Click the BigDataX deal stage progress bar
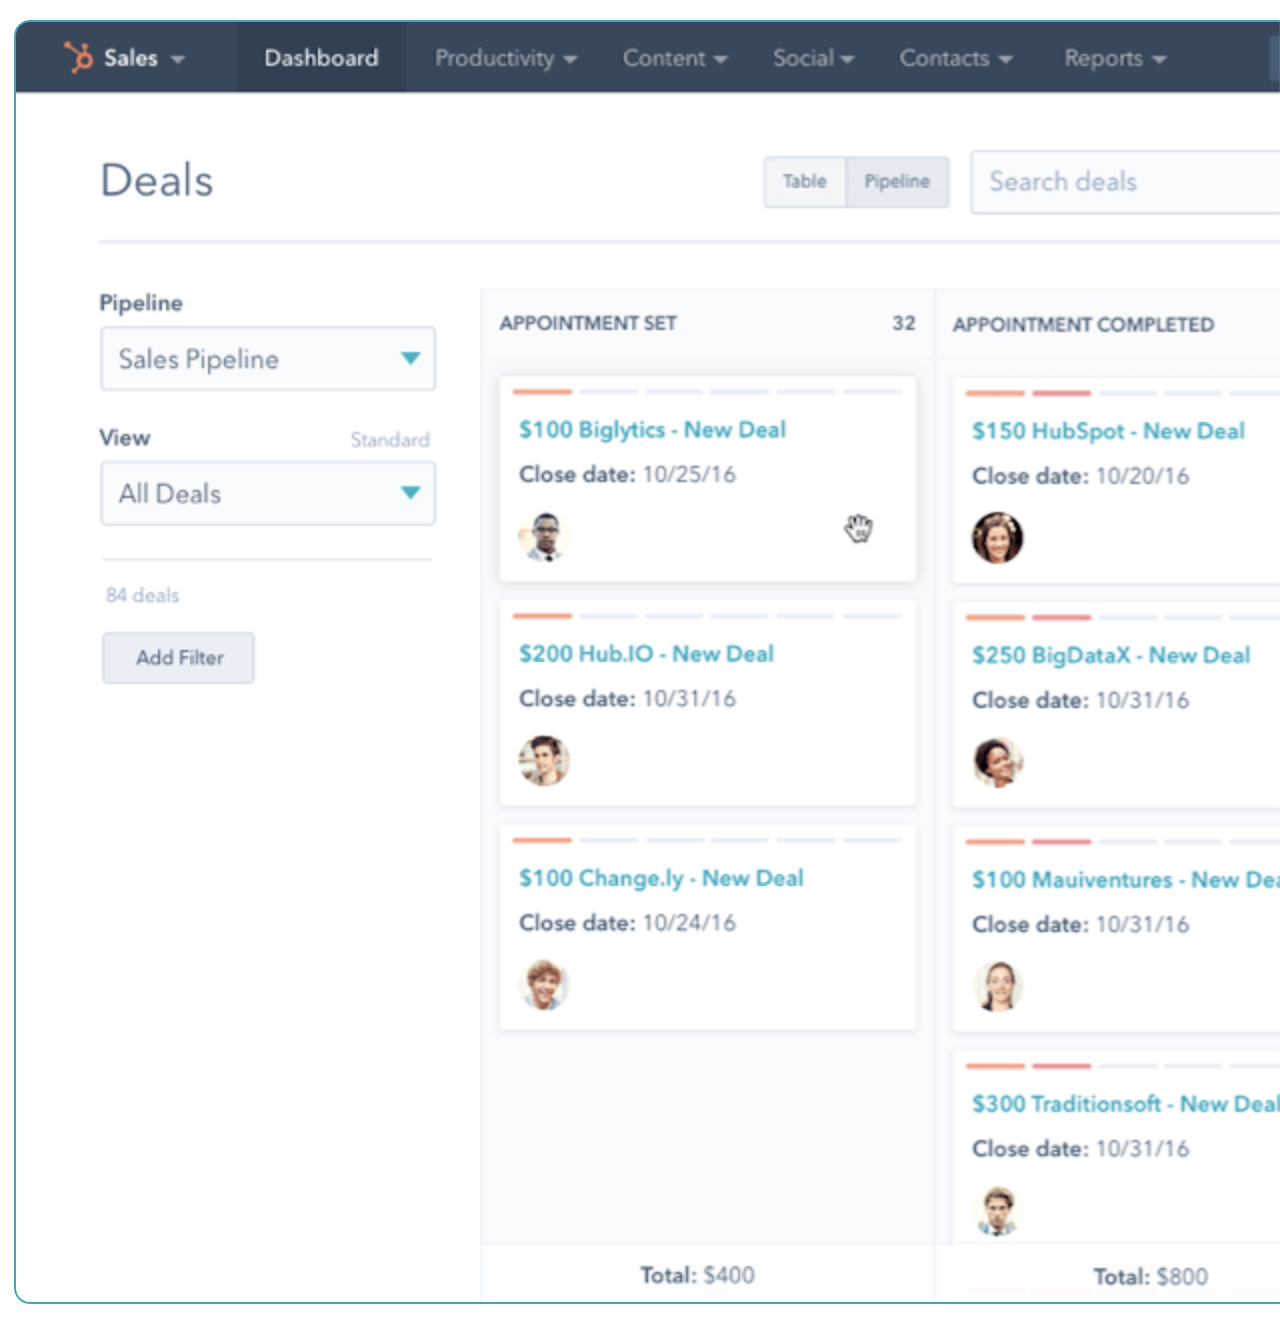 pyautogui.click(x=1122, y=618)
